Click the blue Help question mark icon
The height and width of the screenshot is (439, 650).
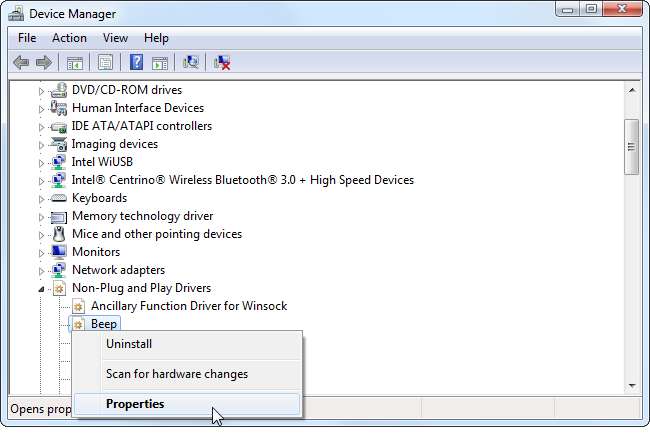coord(136,63)
